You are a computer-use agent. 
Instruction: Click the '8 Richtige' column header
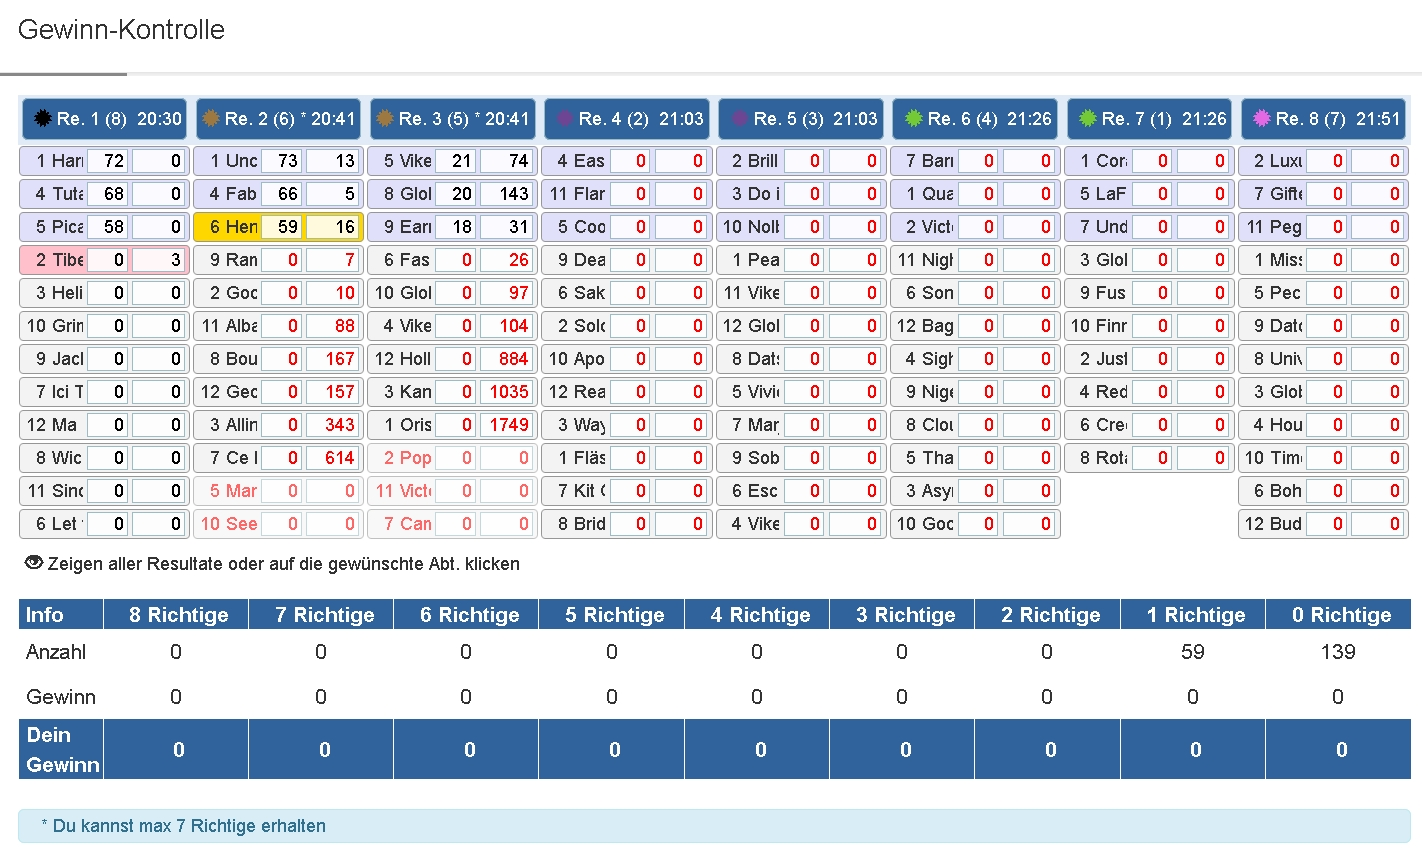coord(178,615)
